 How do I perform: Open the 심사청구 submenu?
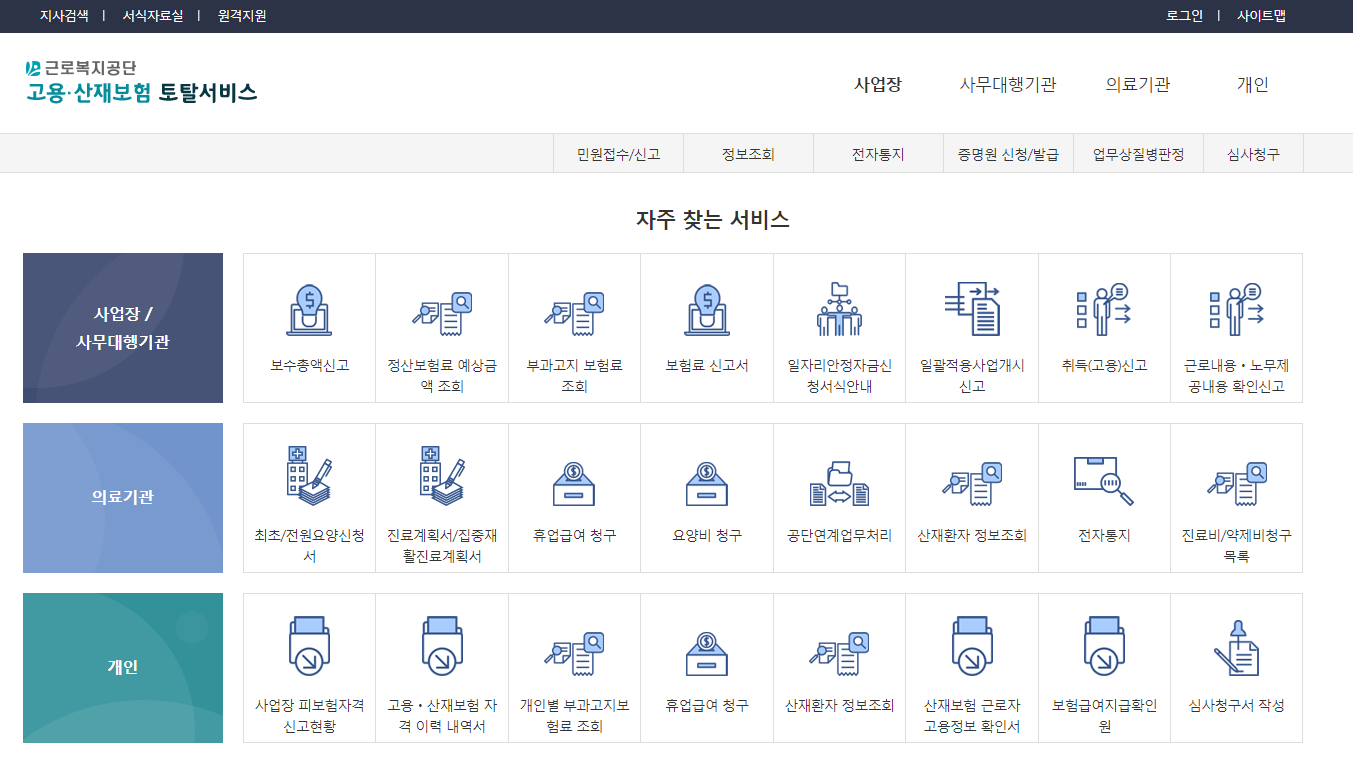pos(1253,154)
